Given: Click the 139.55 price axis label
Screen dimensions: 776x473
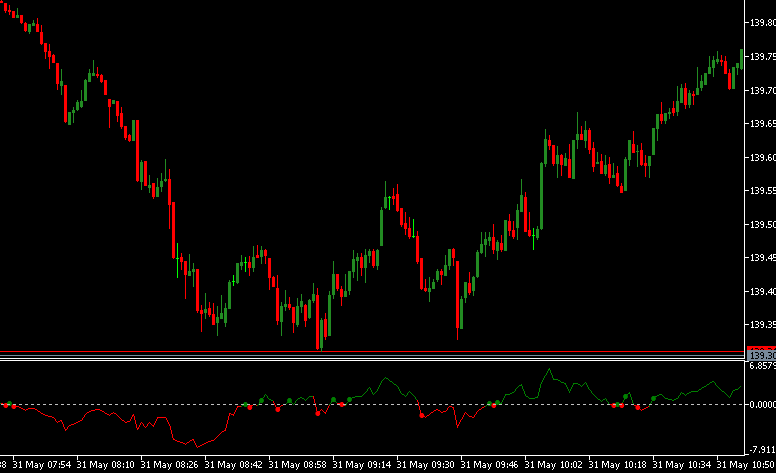Looking at the screenshot, I should pos(763,191).
